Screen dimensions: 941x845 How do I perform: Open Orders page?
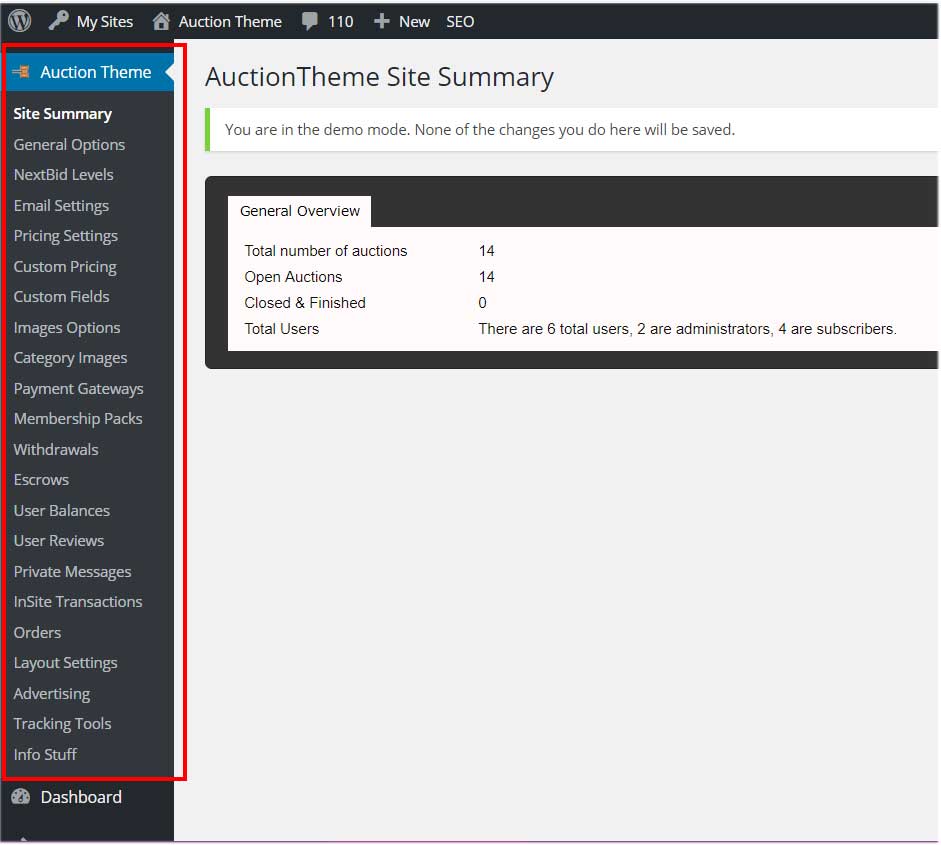(37, 633)
